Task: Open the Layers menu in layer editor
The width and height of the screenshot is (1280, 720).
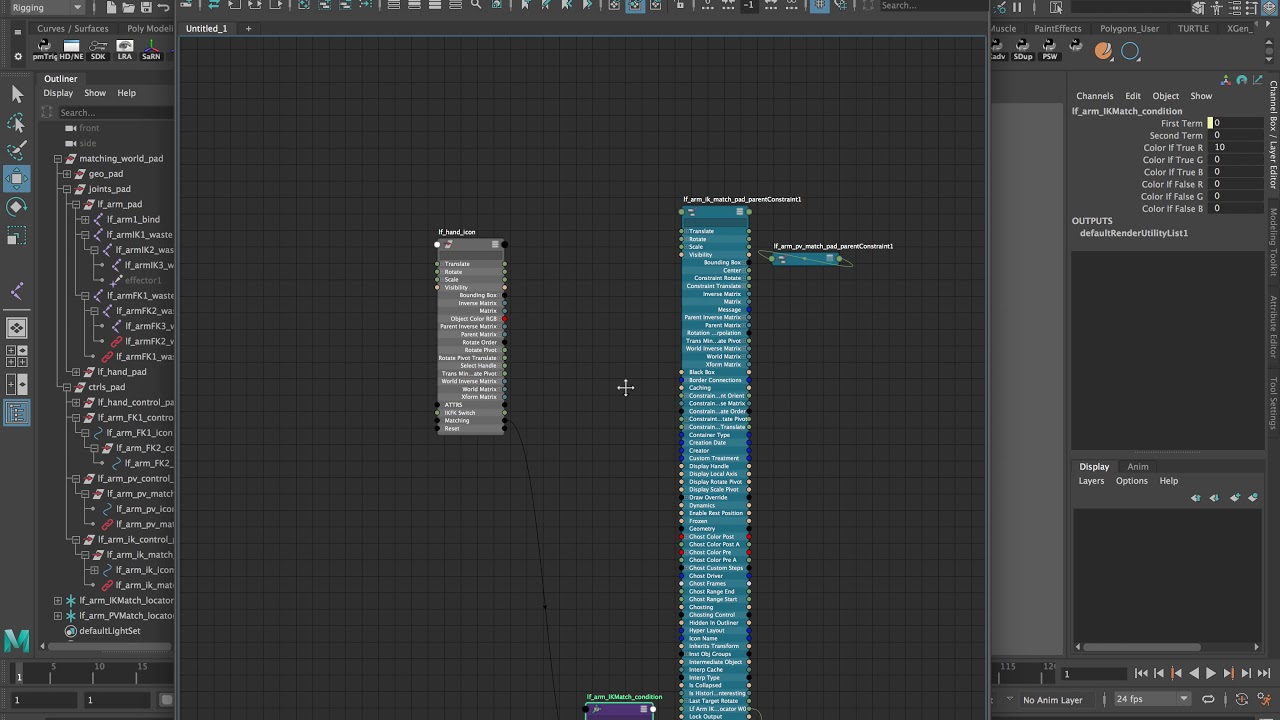Action: [1091, 481]
